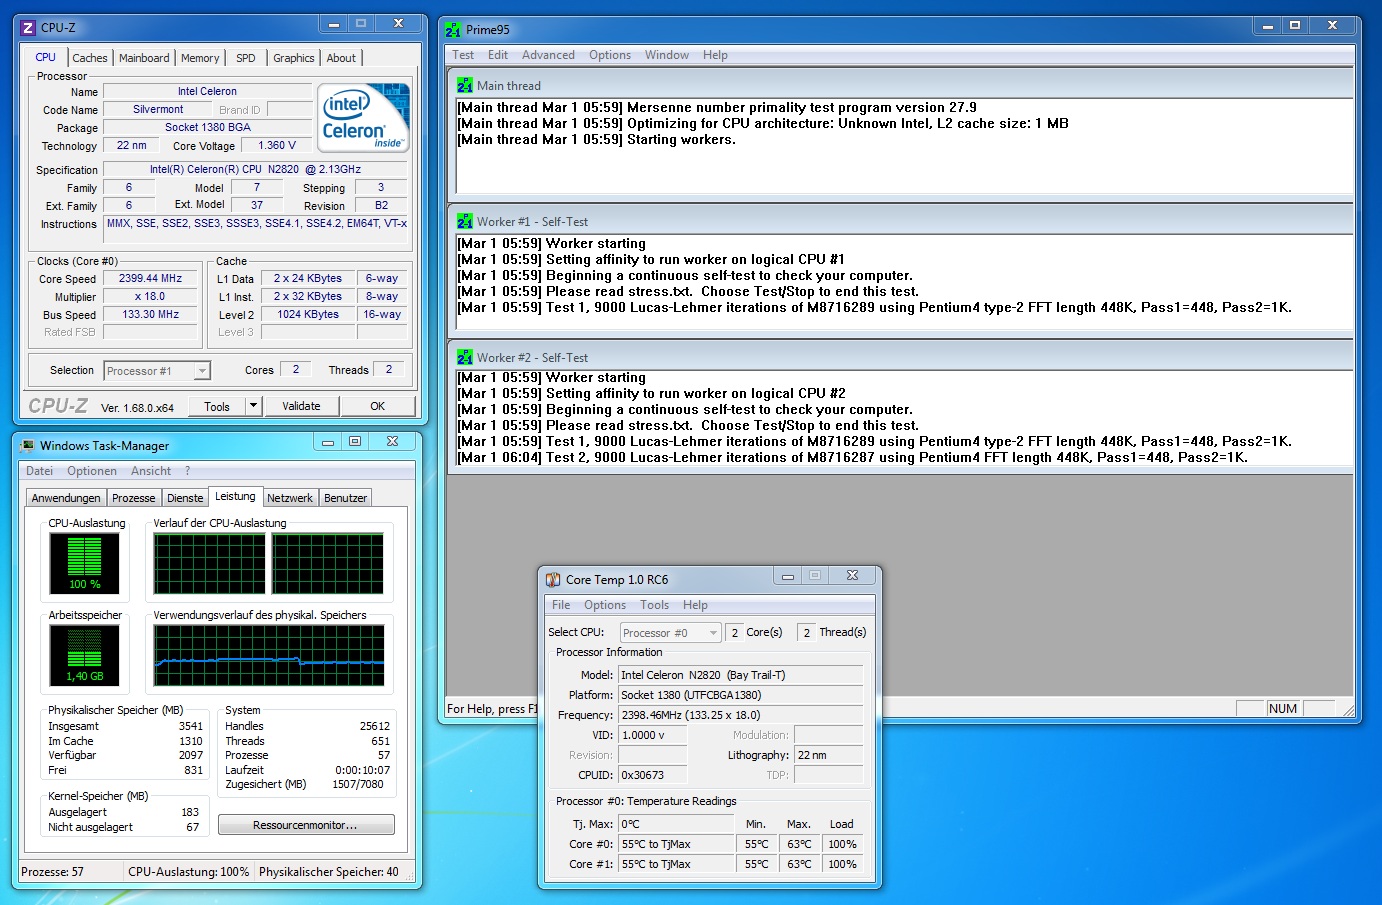
Task: Click the Code Name value Silvermont
Action: [158, 109]
